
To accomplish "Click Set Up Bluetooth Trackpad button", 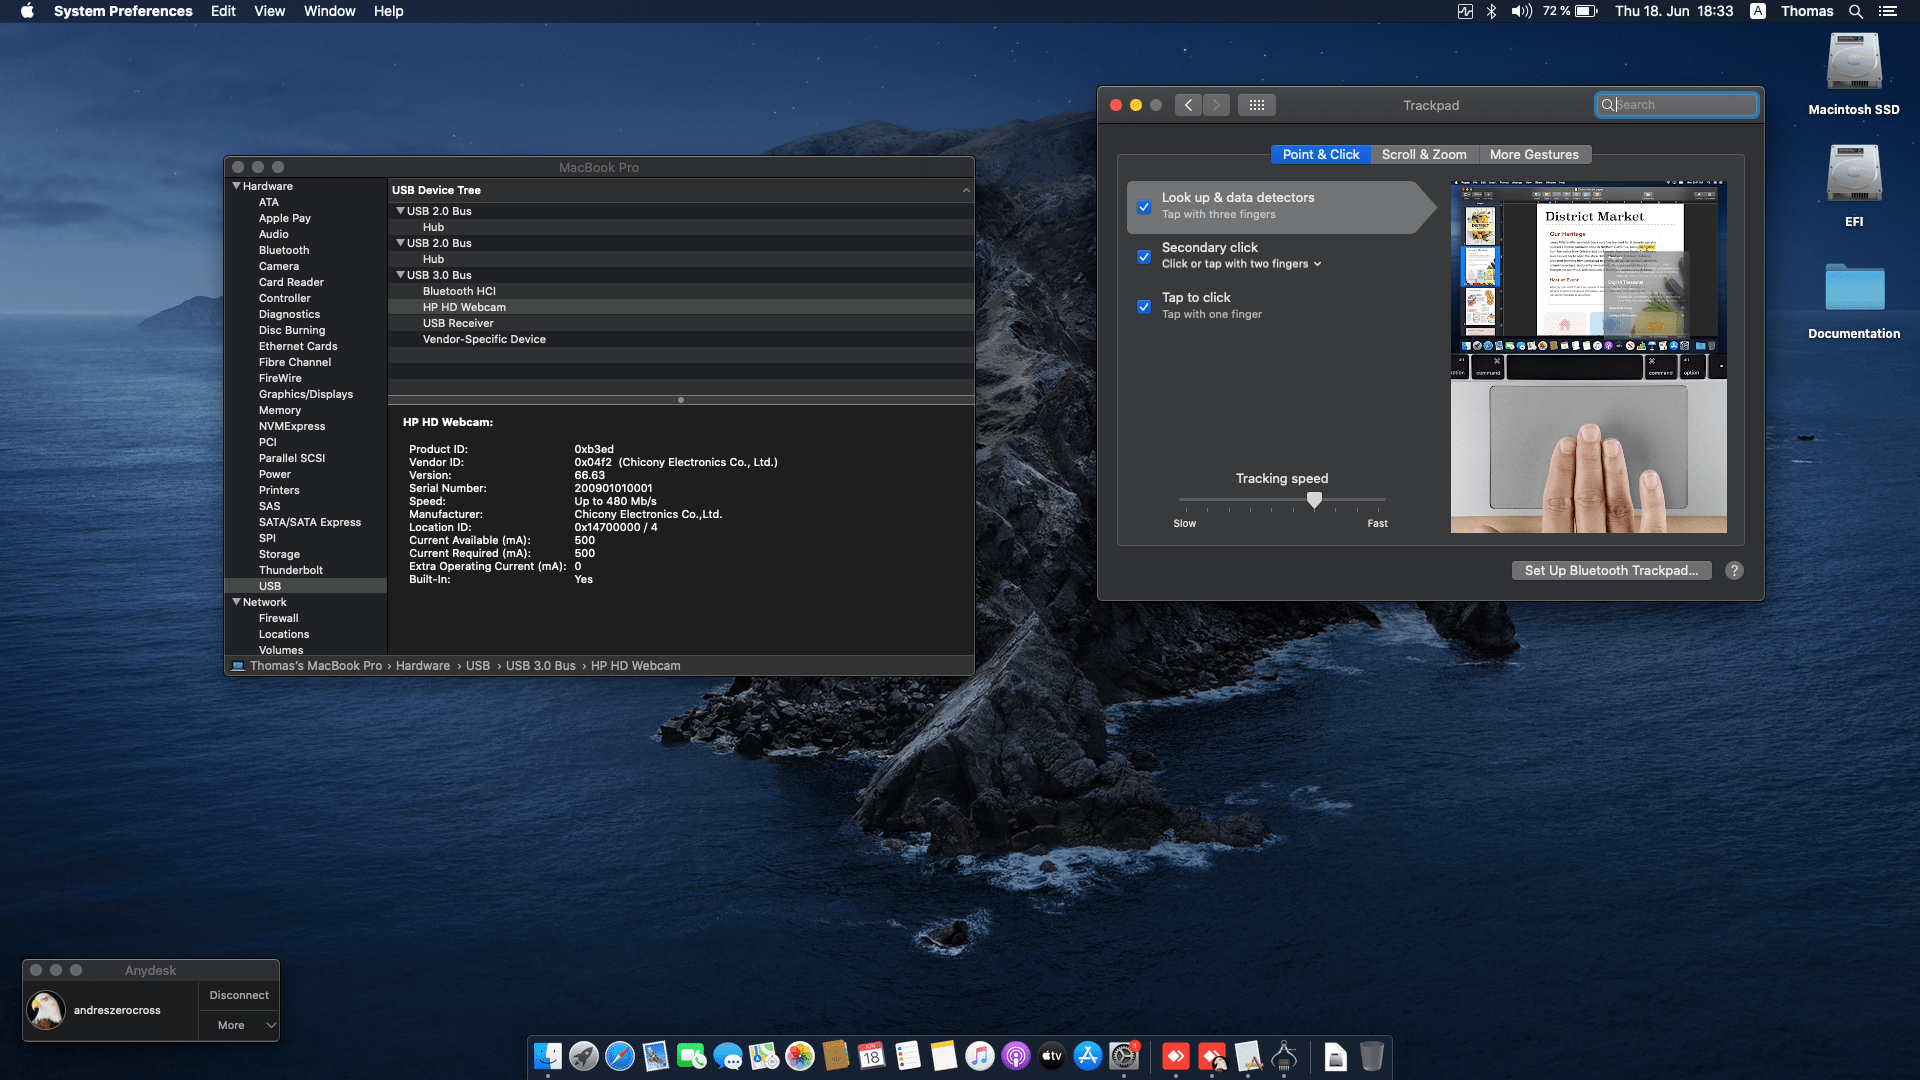I will 1611,570.
